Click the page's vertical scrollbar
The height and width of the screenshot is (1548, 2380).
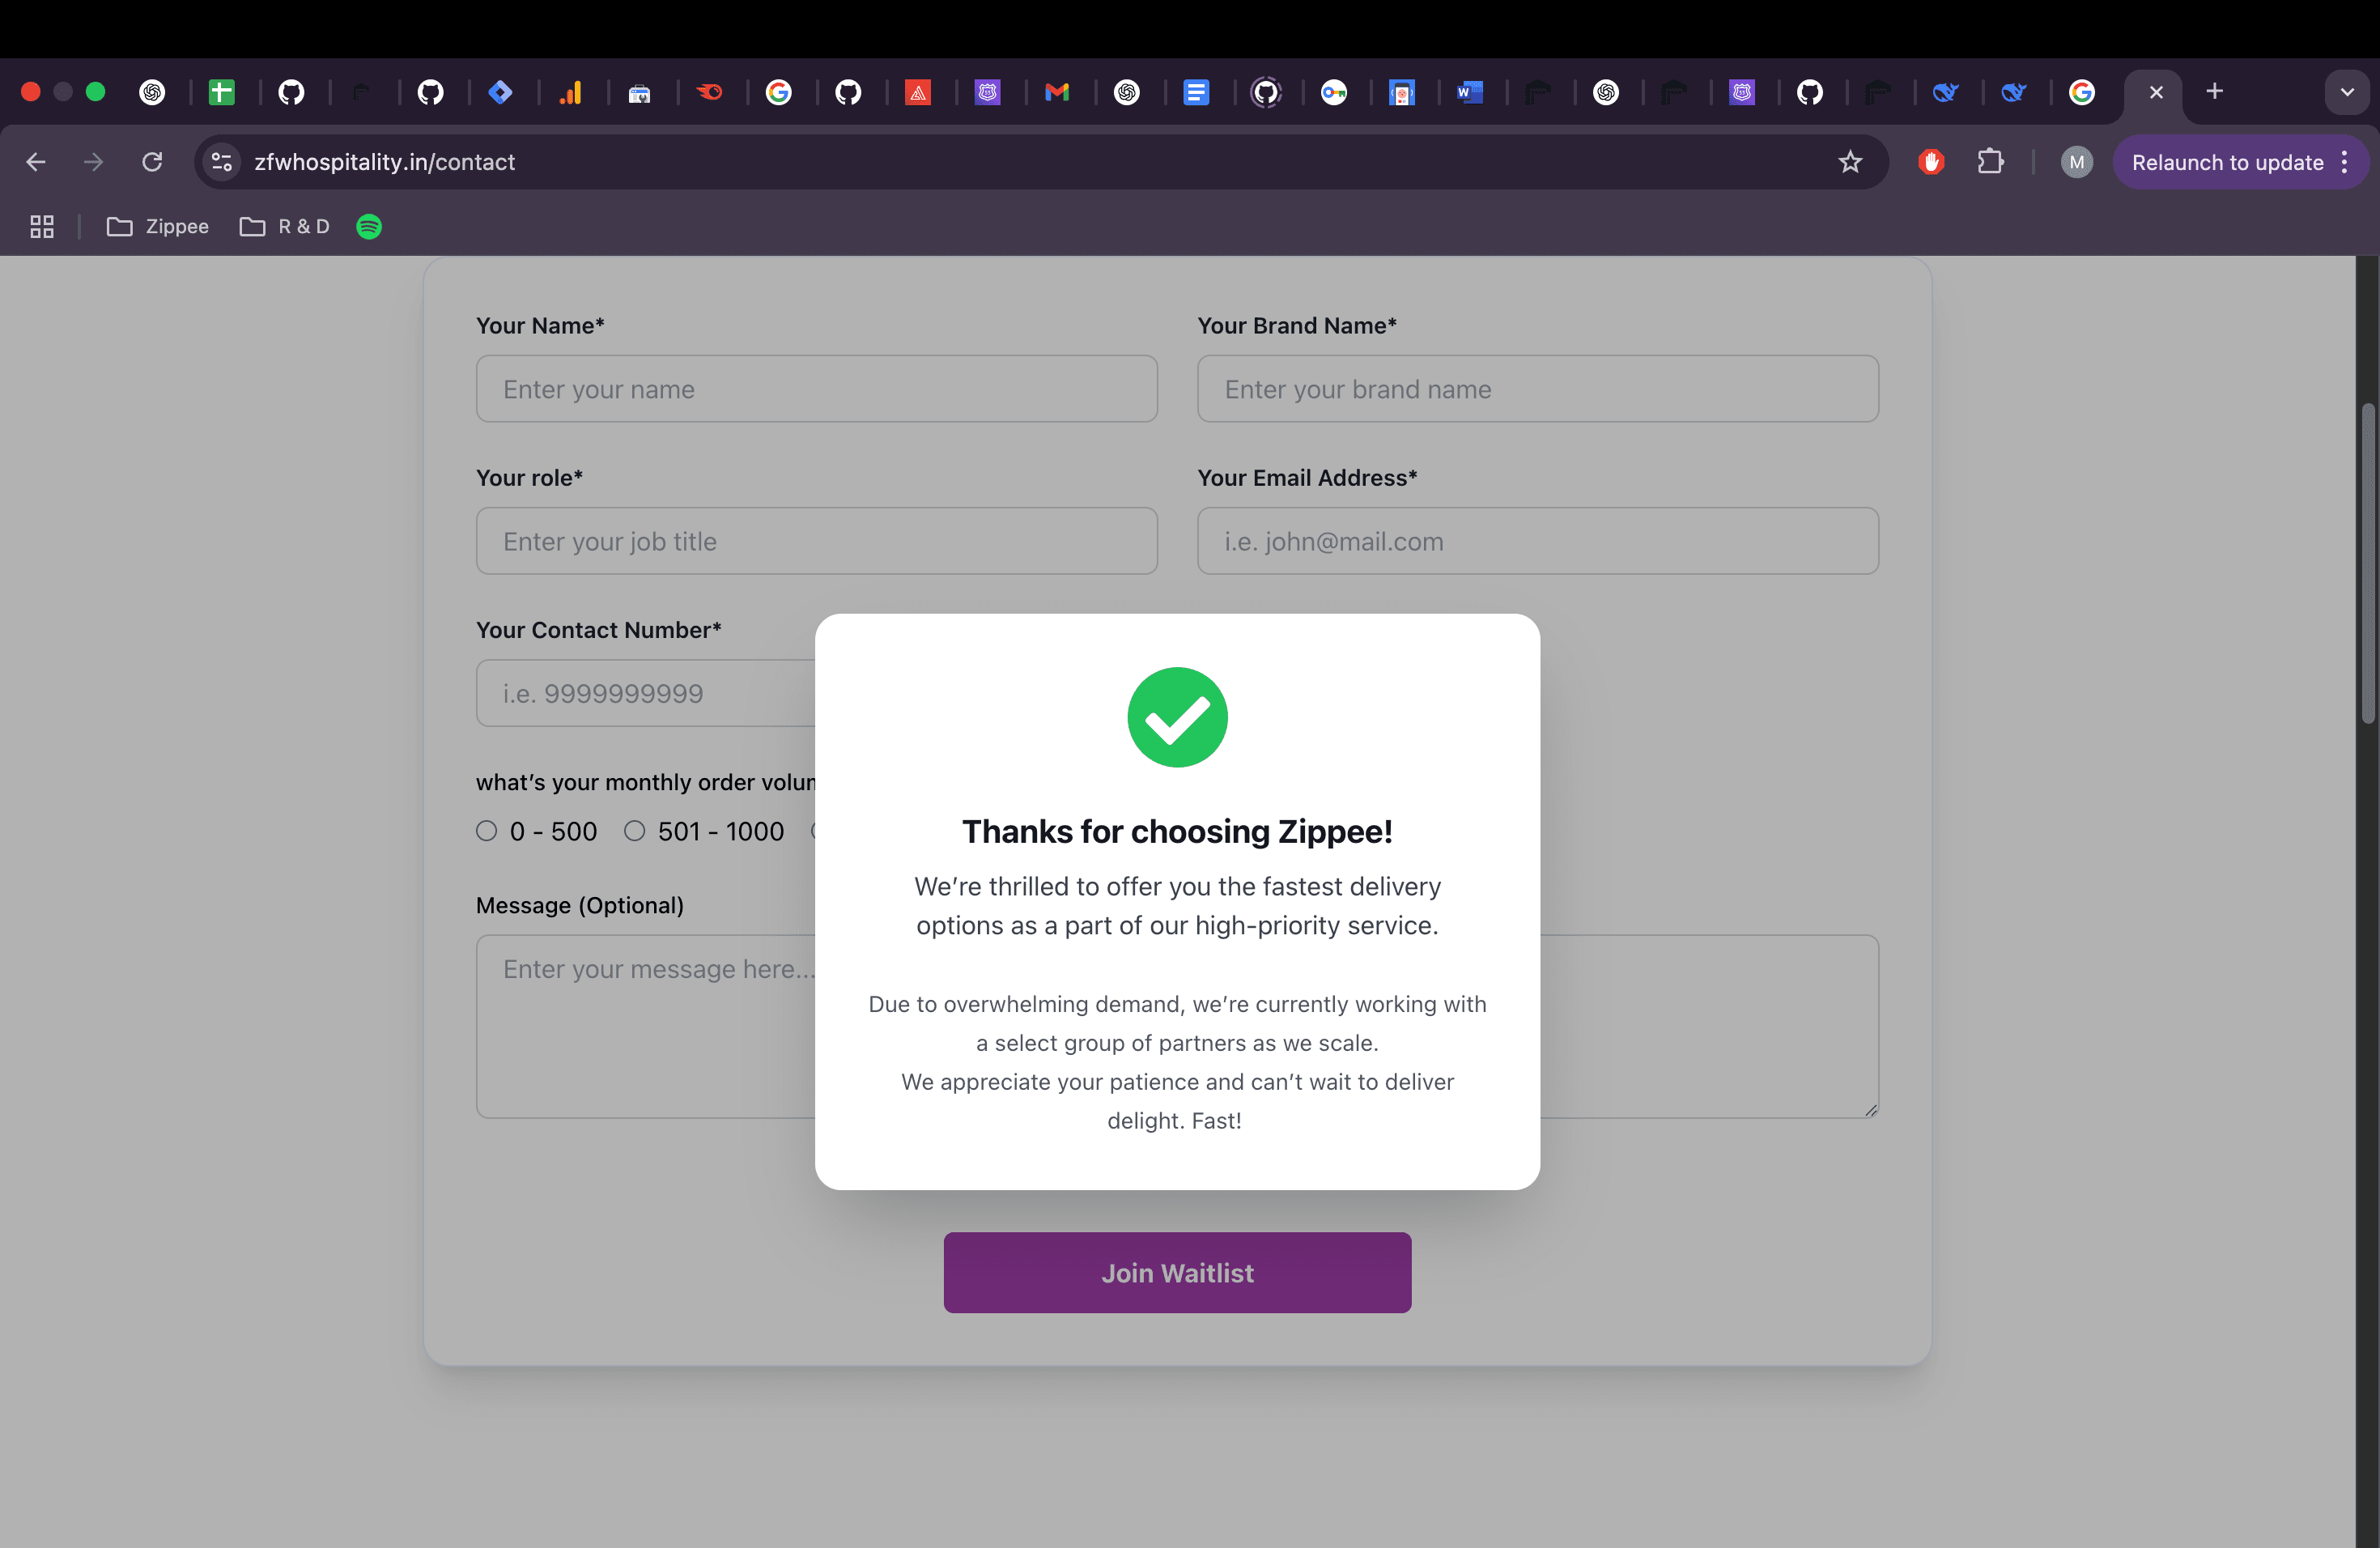click(x=2367, y=560)
